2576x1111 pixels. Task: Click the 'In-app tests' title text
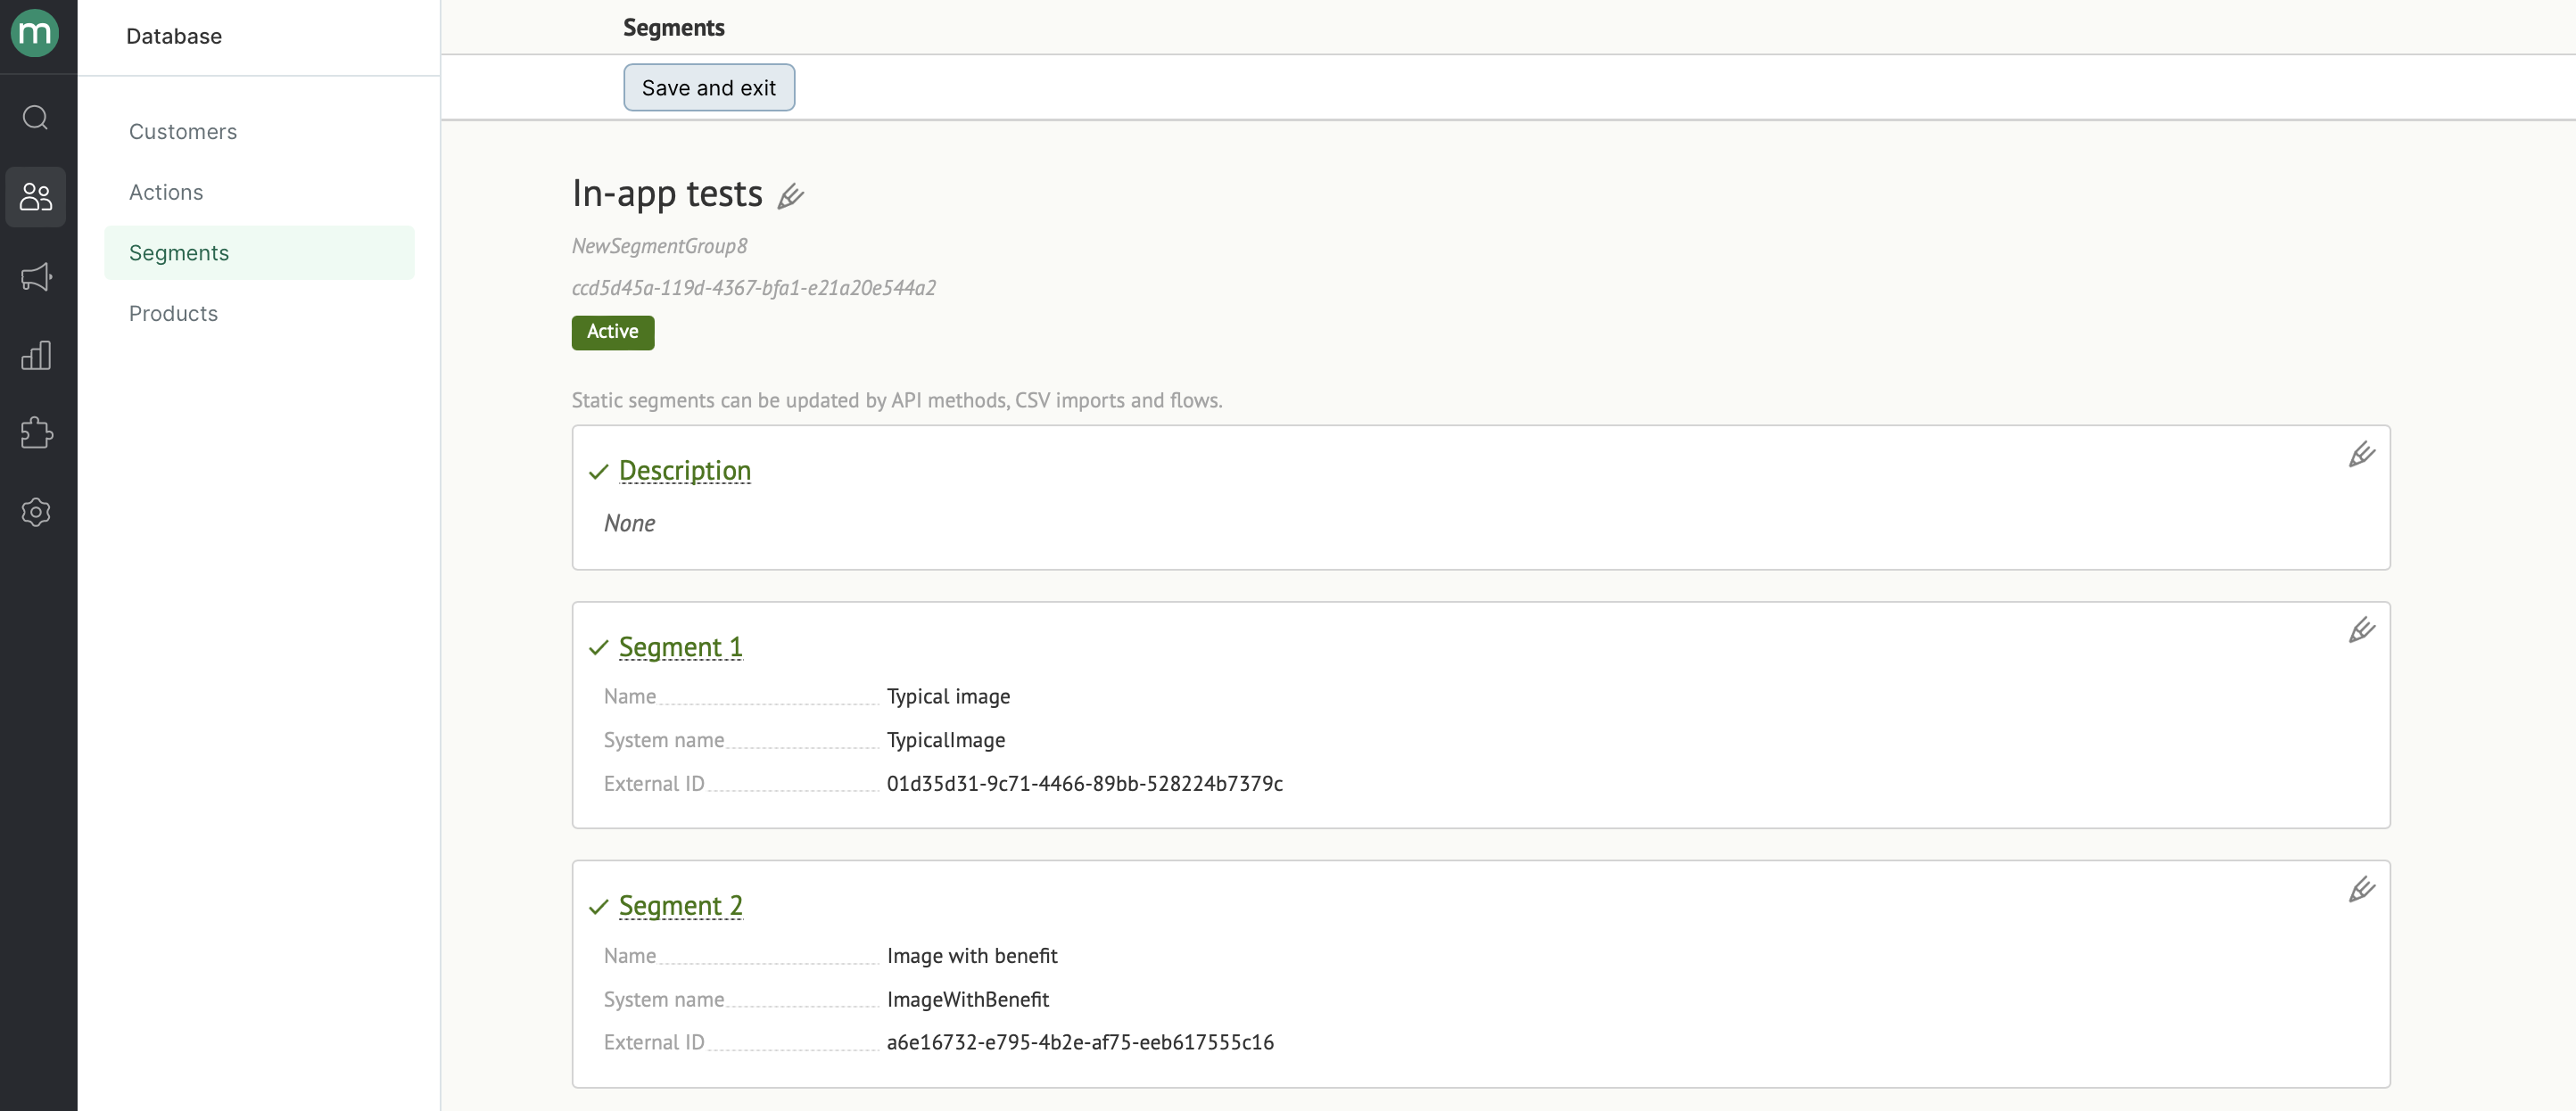tap(667, 193)
